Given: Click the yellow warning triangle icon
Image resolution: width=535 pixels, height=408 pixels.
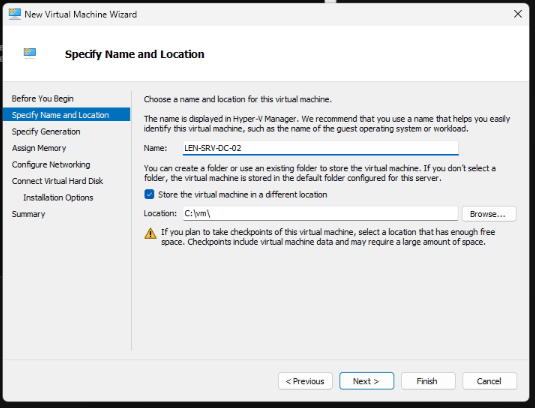Looking at the screenshot, I should [150, 234].
